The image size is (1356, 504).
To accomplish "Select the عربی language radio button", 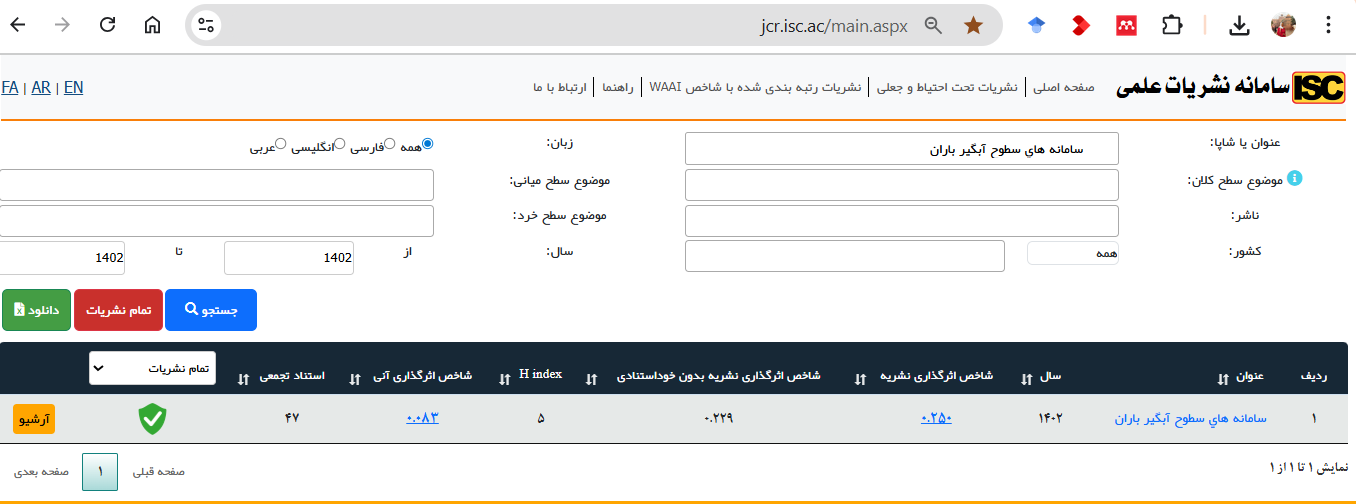I will point(281,144).
